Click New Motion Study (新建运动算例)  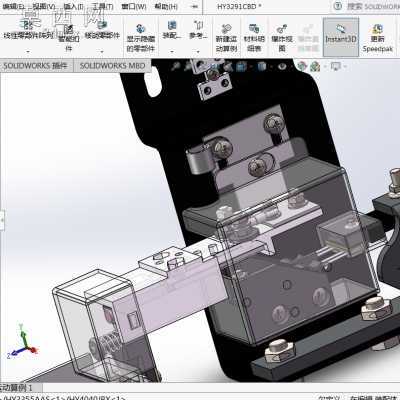coord(226,38)
